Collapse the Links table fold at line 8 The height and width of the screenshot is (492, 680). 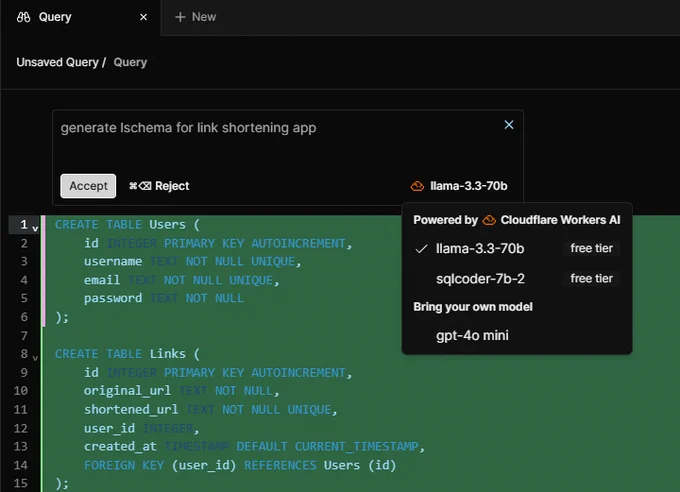(35, 358)
